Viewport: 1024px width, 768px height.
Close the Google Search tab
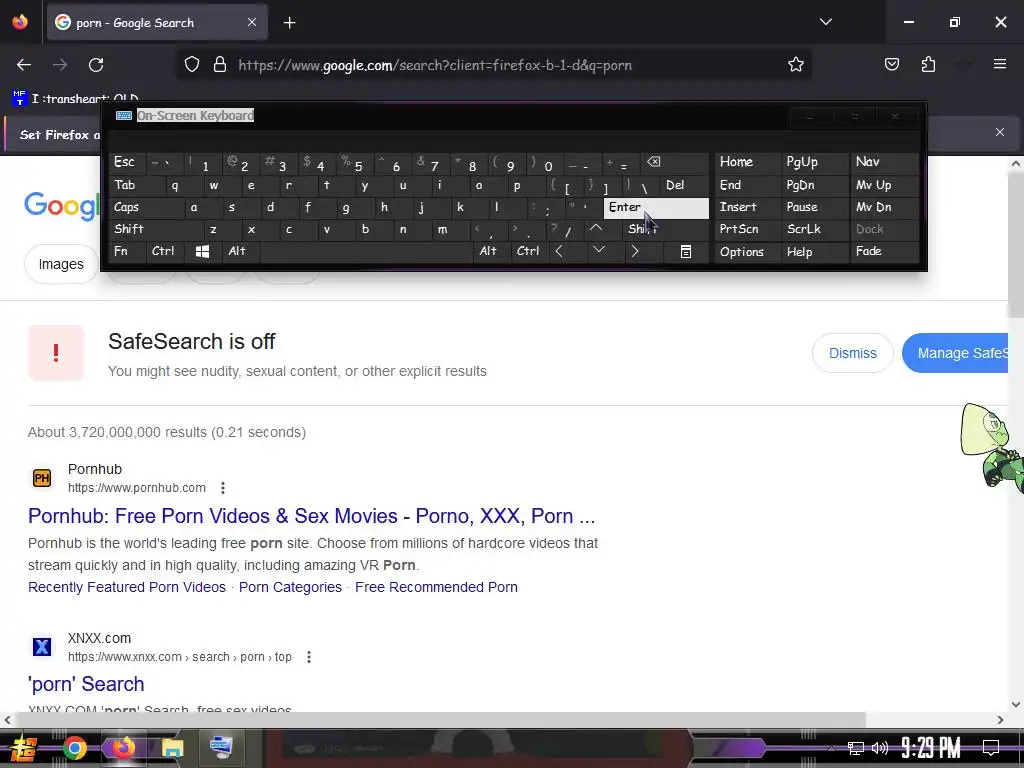point(251,23)
